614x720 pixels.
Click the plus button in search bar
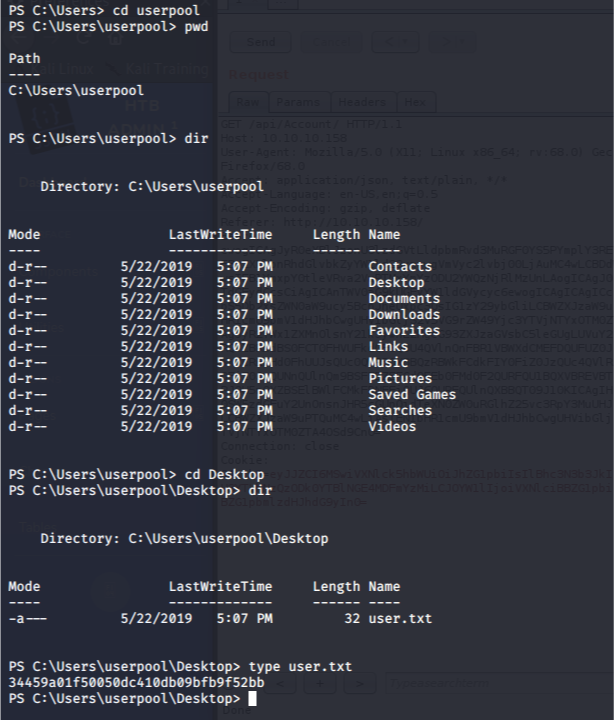coord(322,684)
